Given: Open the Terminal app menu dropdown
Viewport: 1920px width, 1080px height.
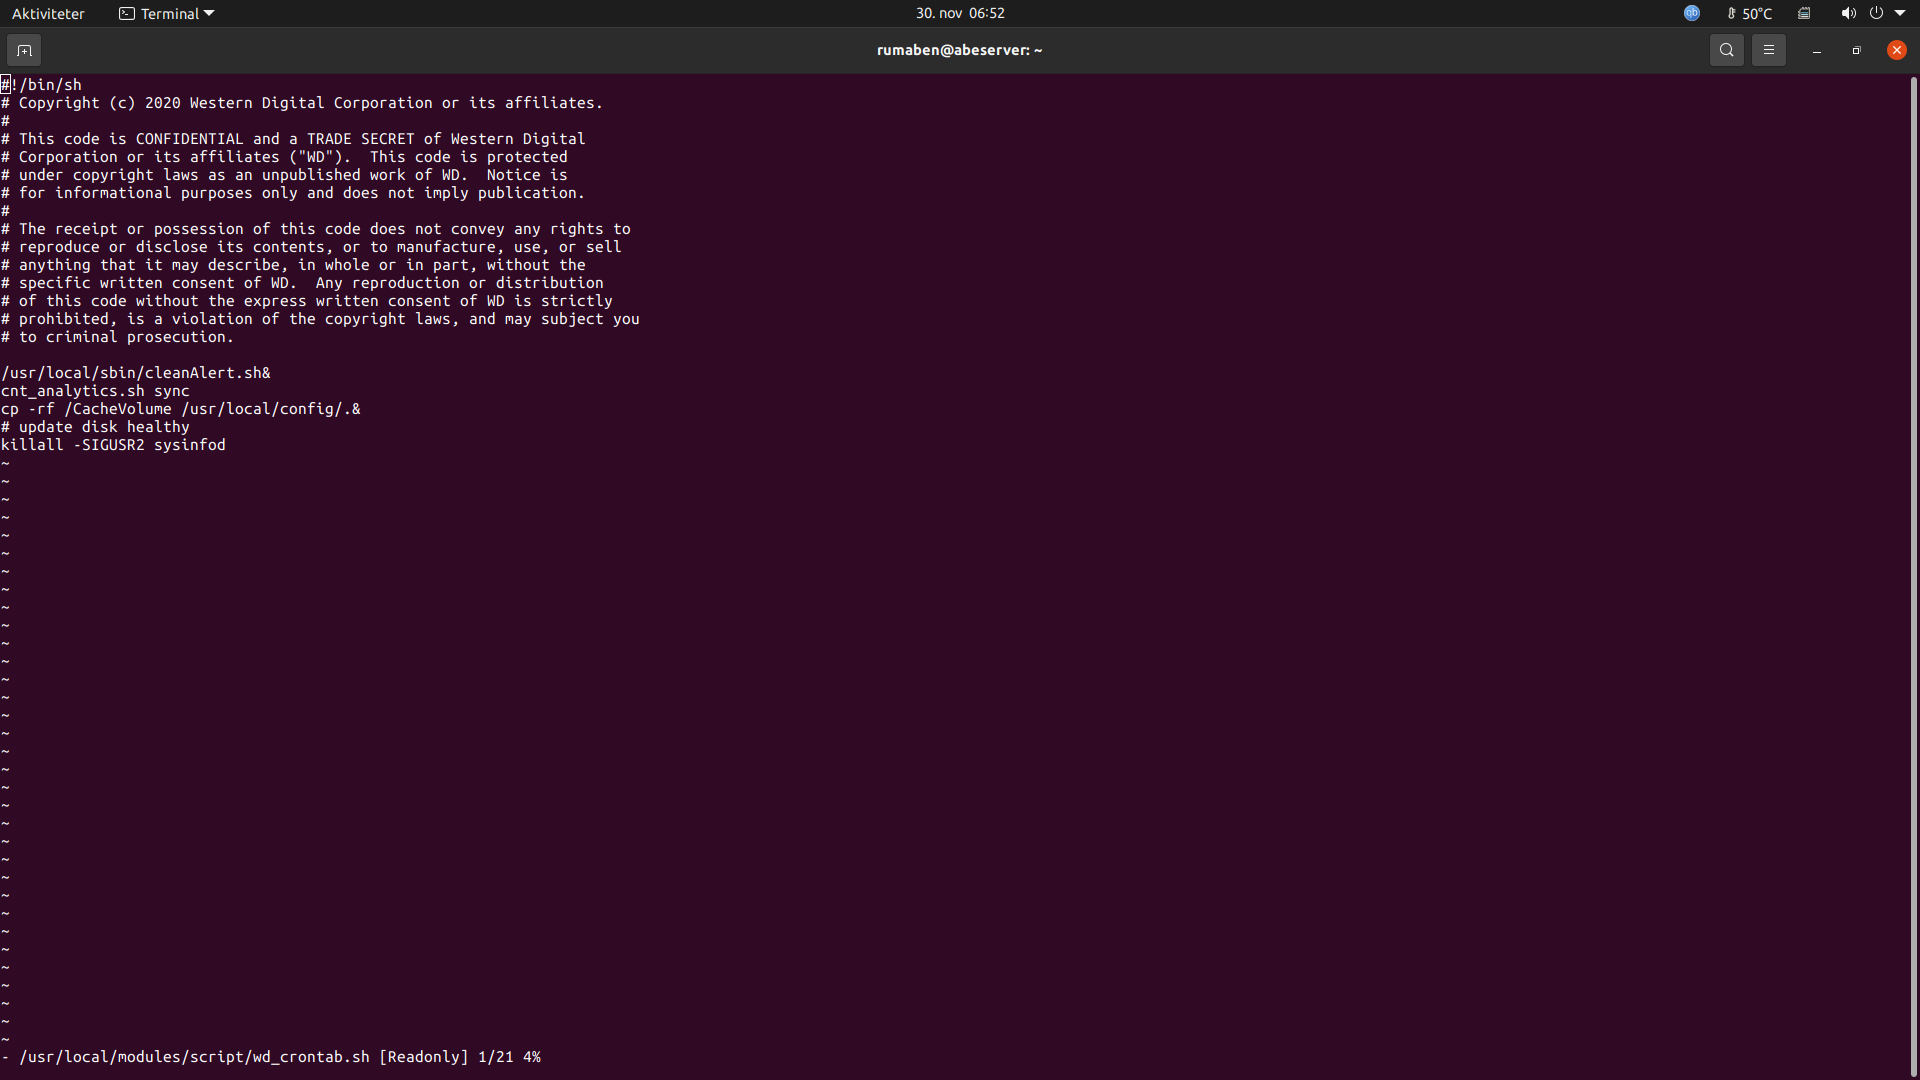Looking at the screenshot, I should [x=167, y=14].
